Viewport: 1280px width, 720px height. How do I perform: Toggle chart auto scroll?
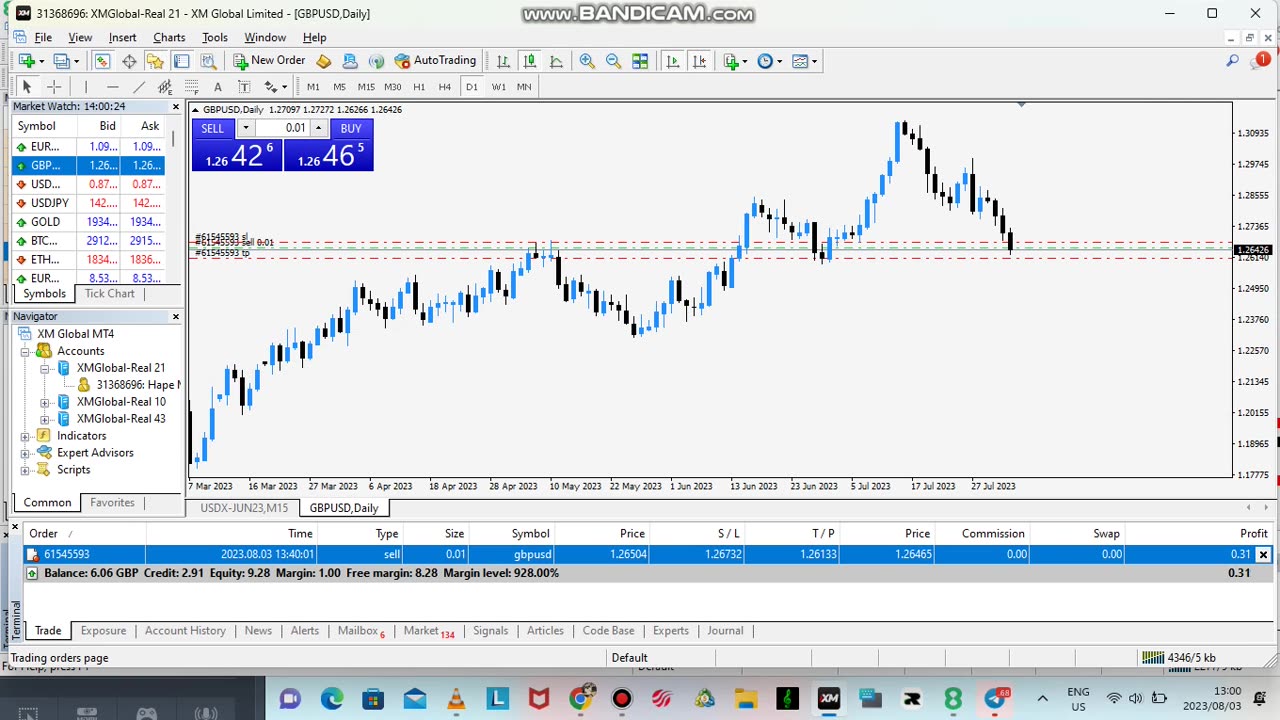(x=672, y=61)
